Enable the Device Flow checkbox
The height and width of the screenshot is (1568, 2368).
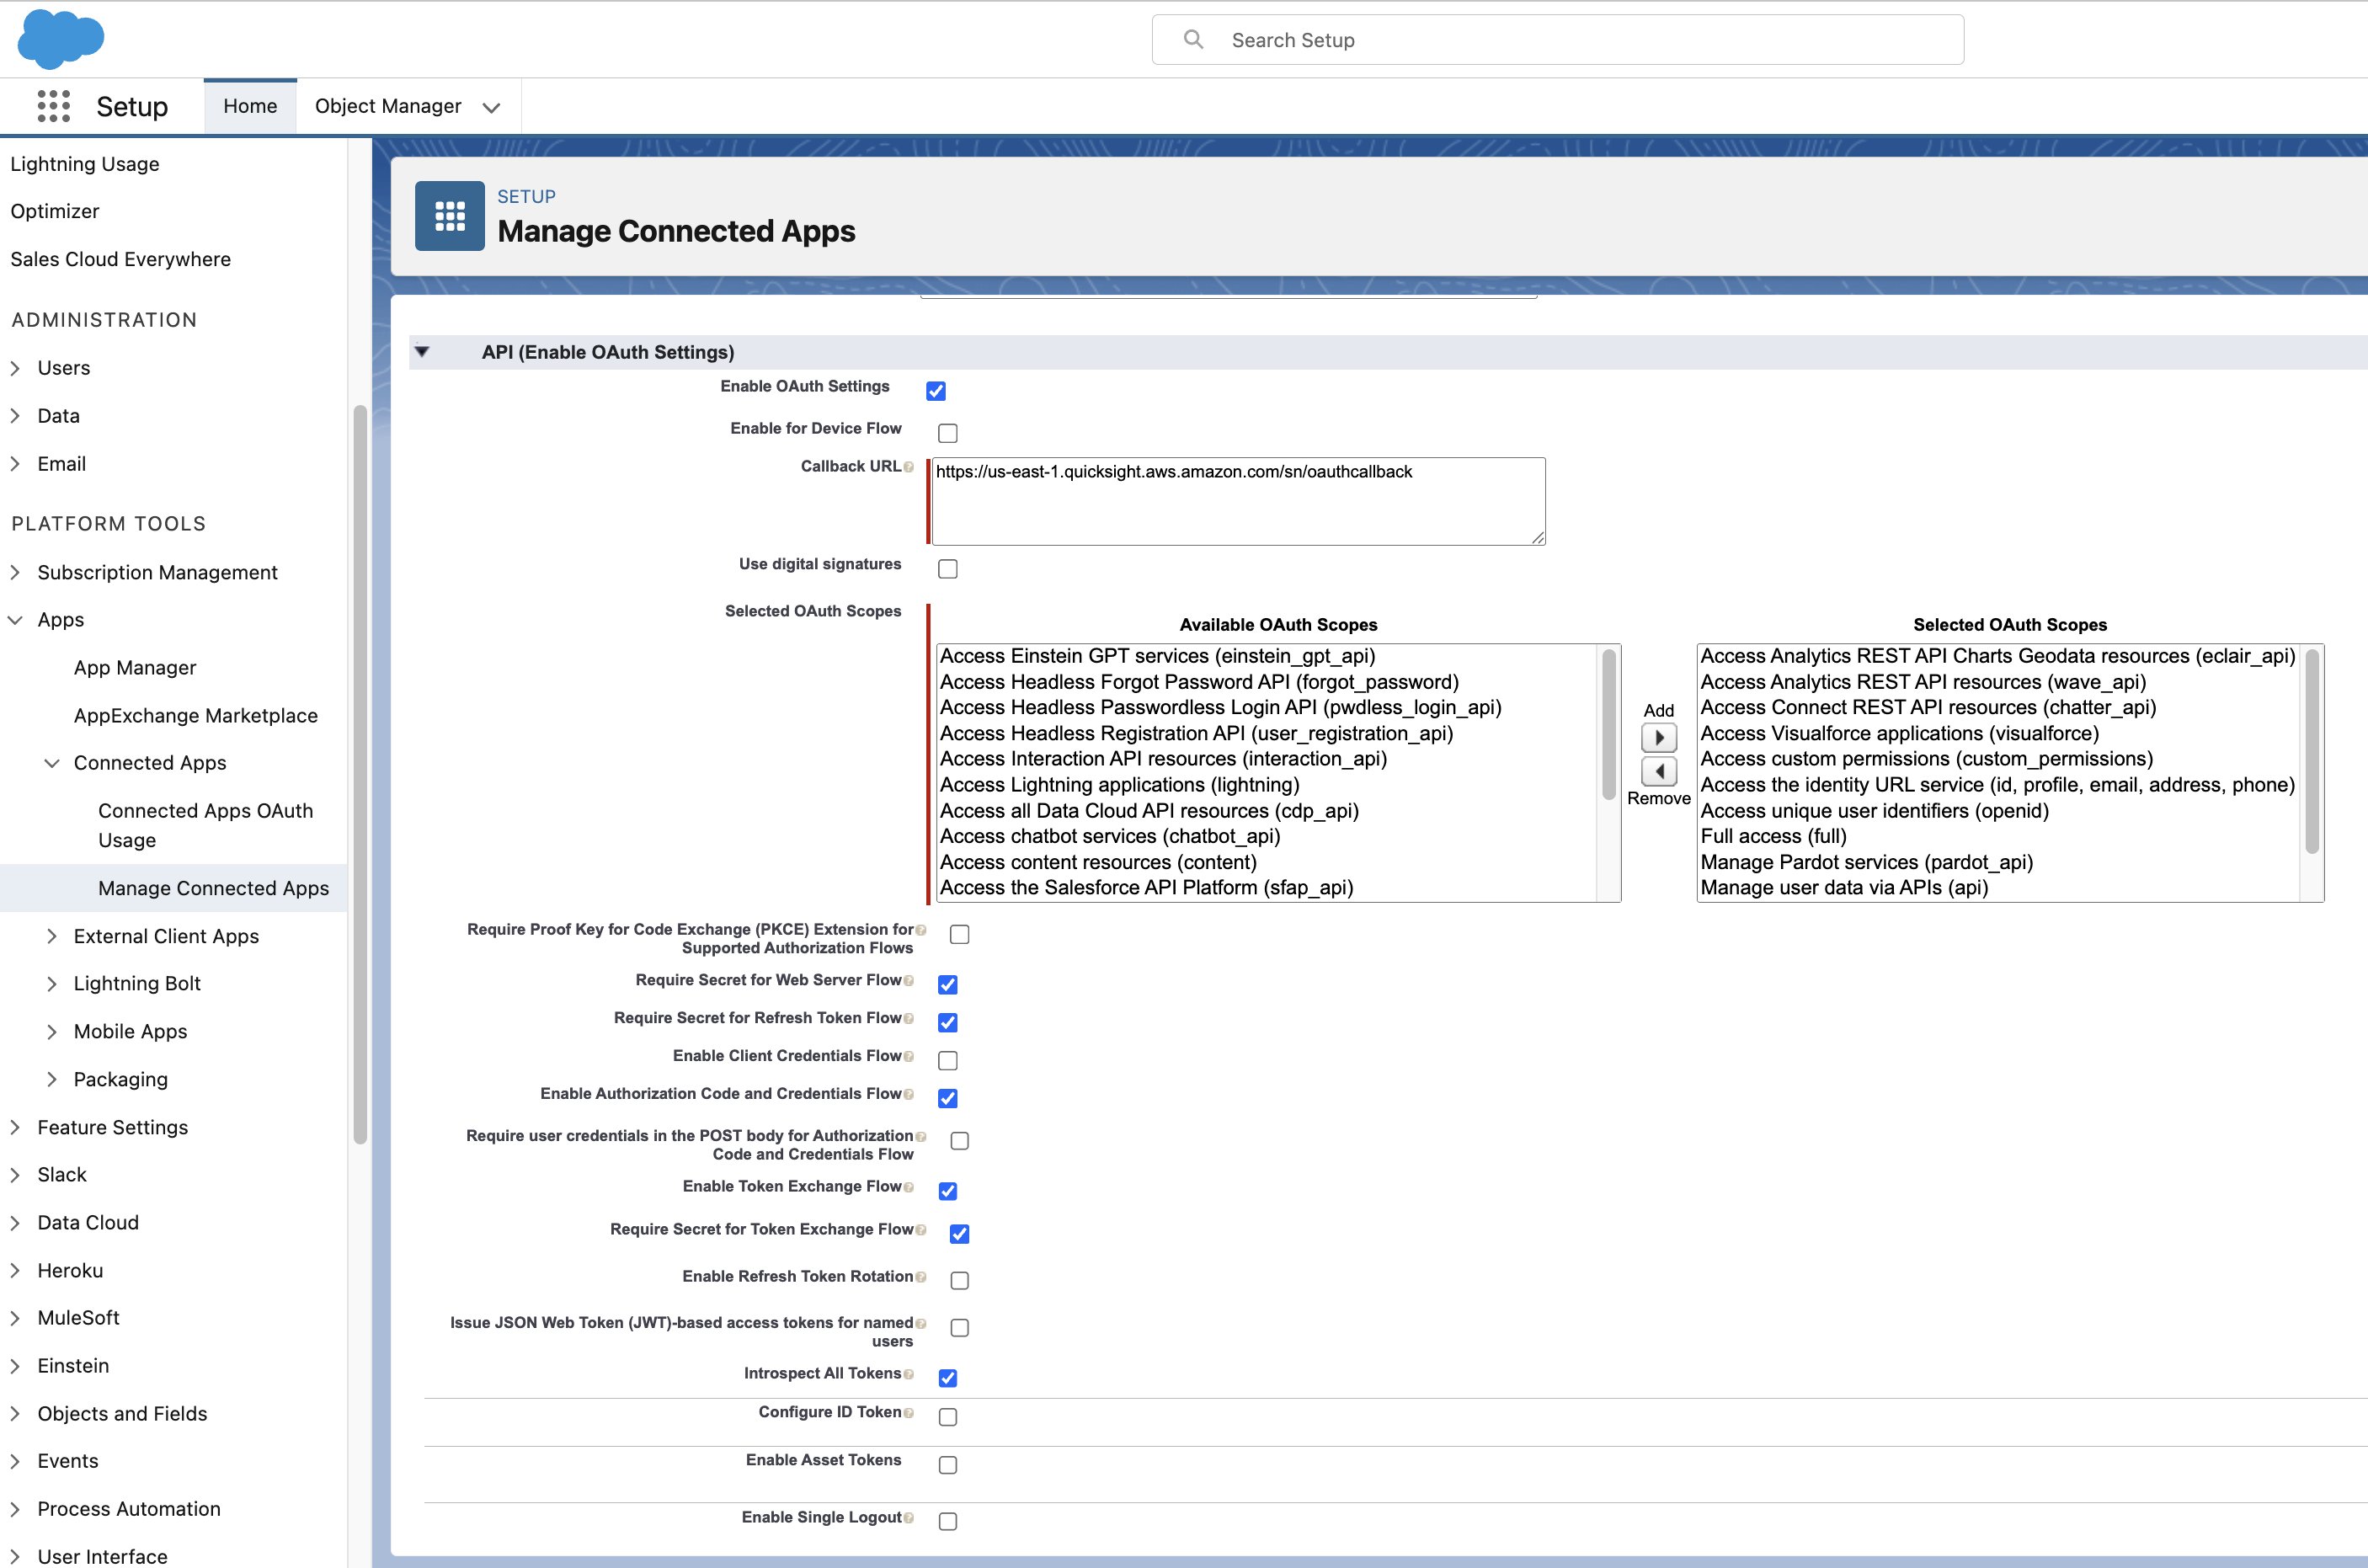pyautogui.click(x=948, y=432)
